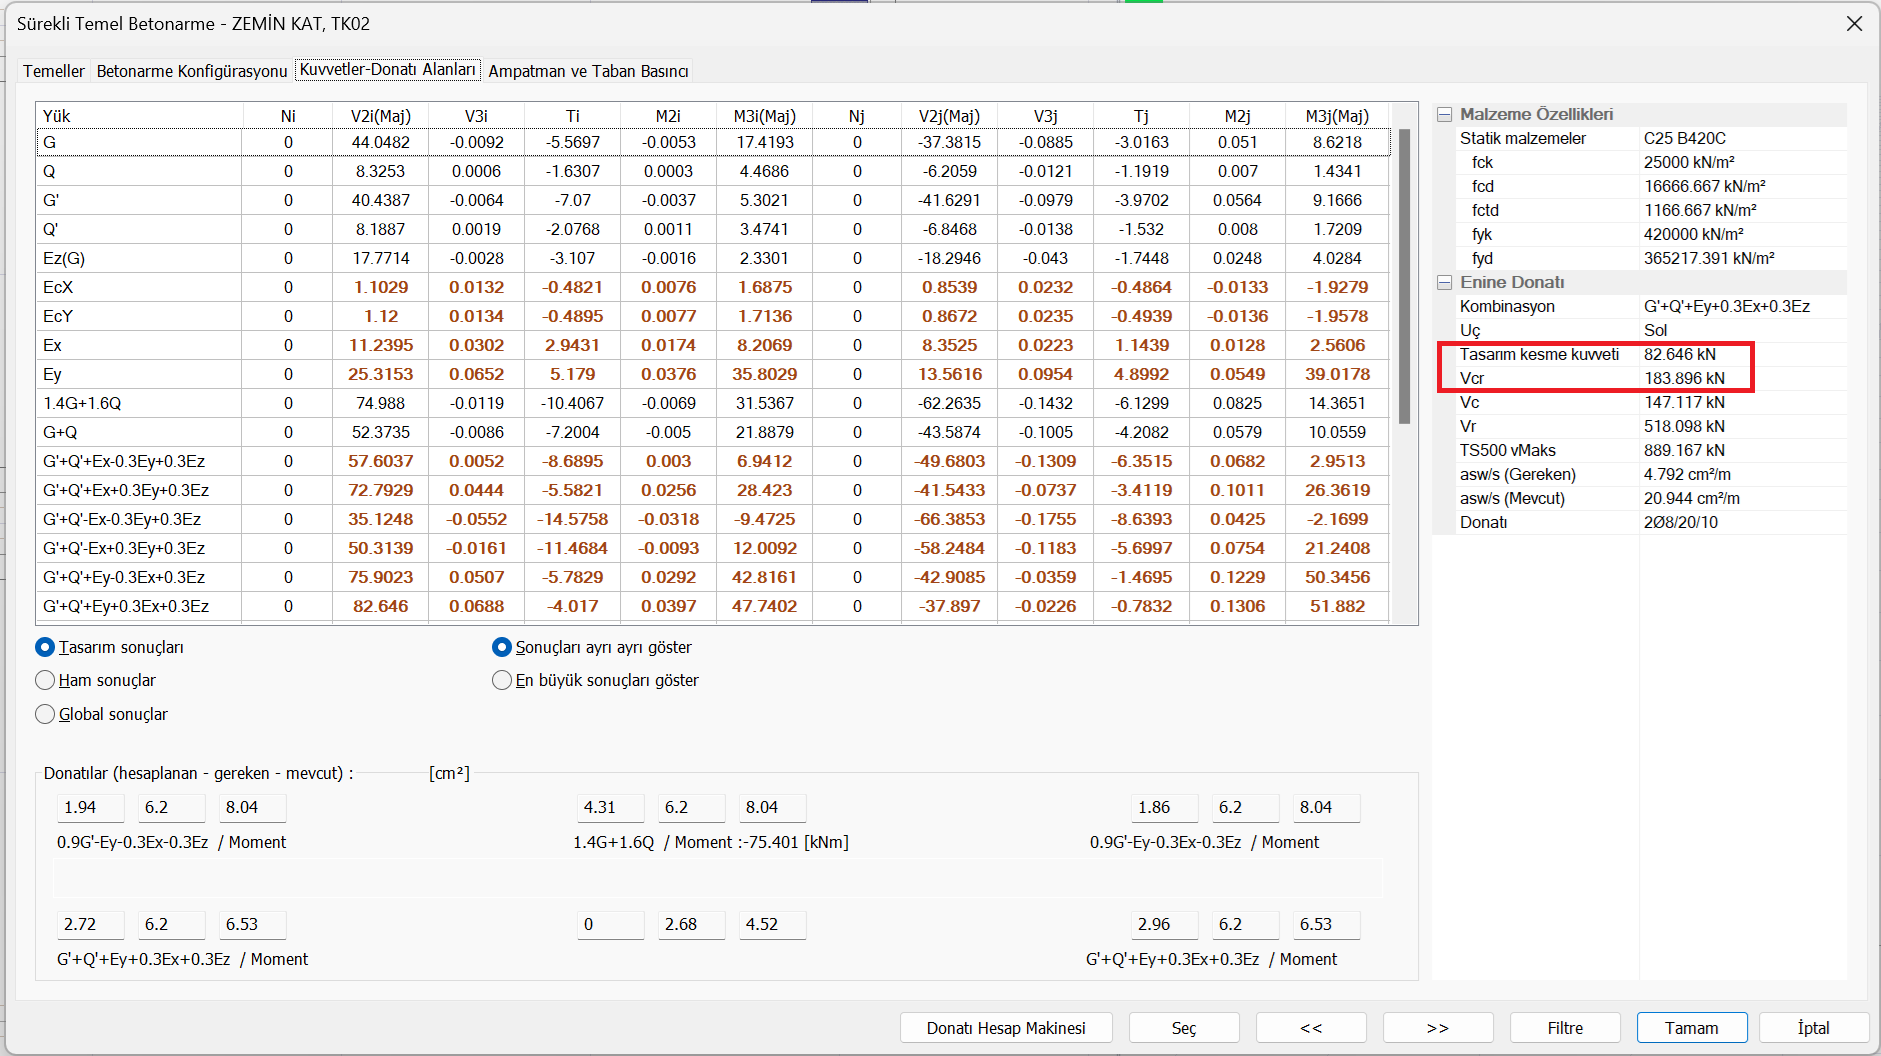Select the Global sonuçlar radio button
Screen dimensions: 1881x1056
click(102, 714)
